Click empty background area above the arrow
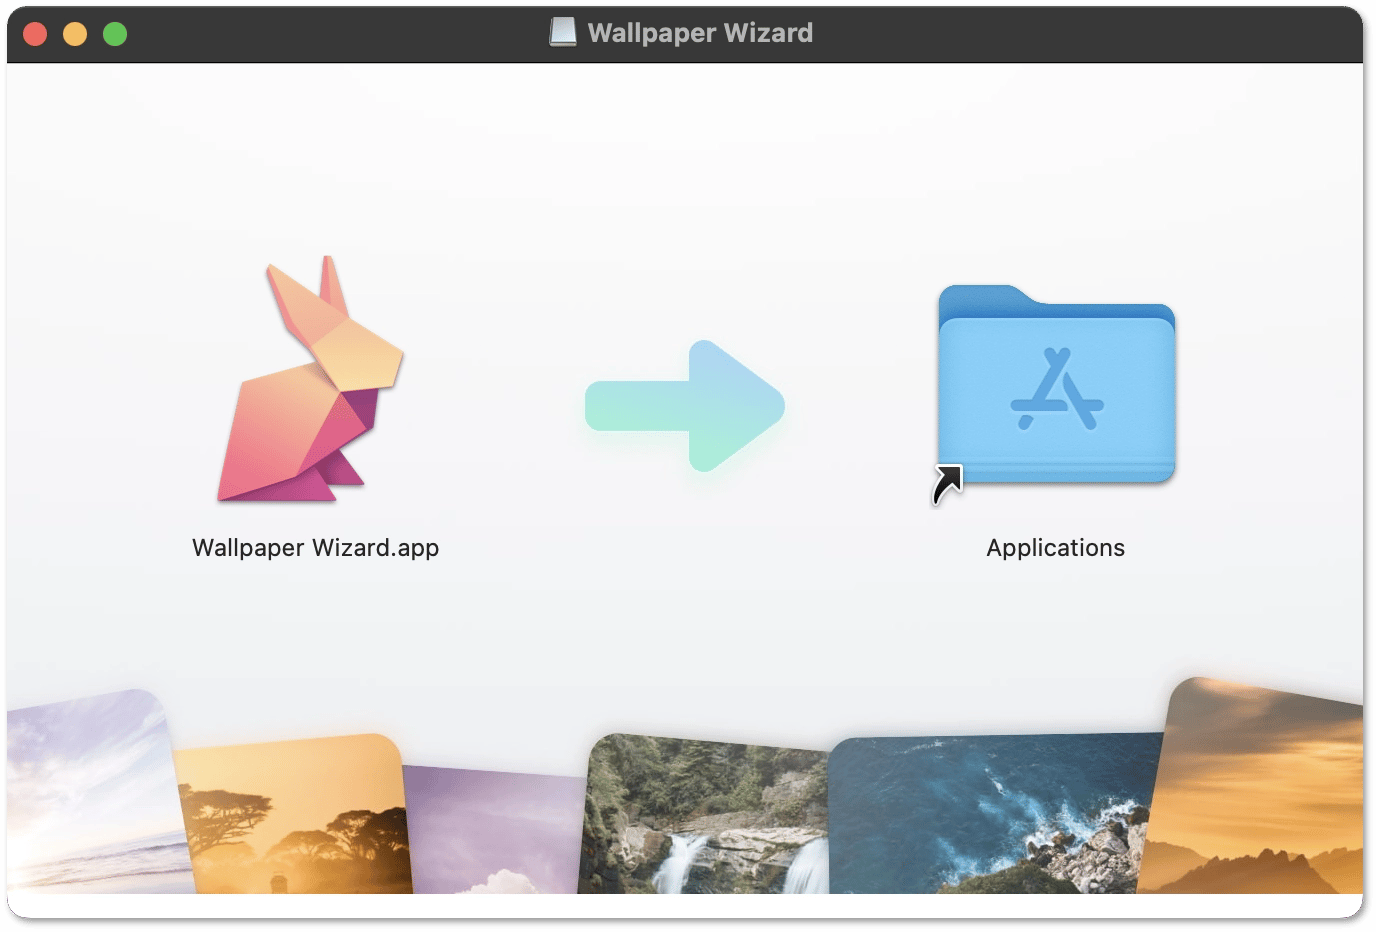Screen dimensions: 1376x932 tap(686, 200)
